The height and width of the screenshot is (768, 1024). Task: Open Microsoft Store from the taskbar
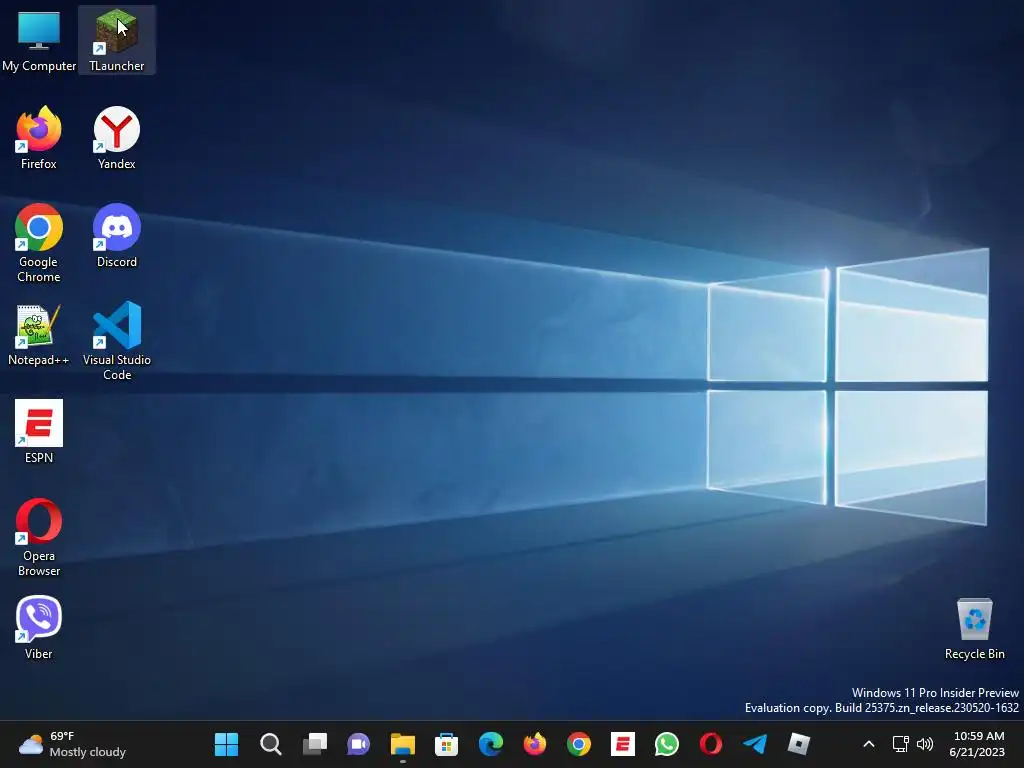coord(447,744)
